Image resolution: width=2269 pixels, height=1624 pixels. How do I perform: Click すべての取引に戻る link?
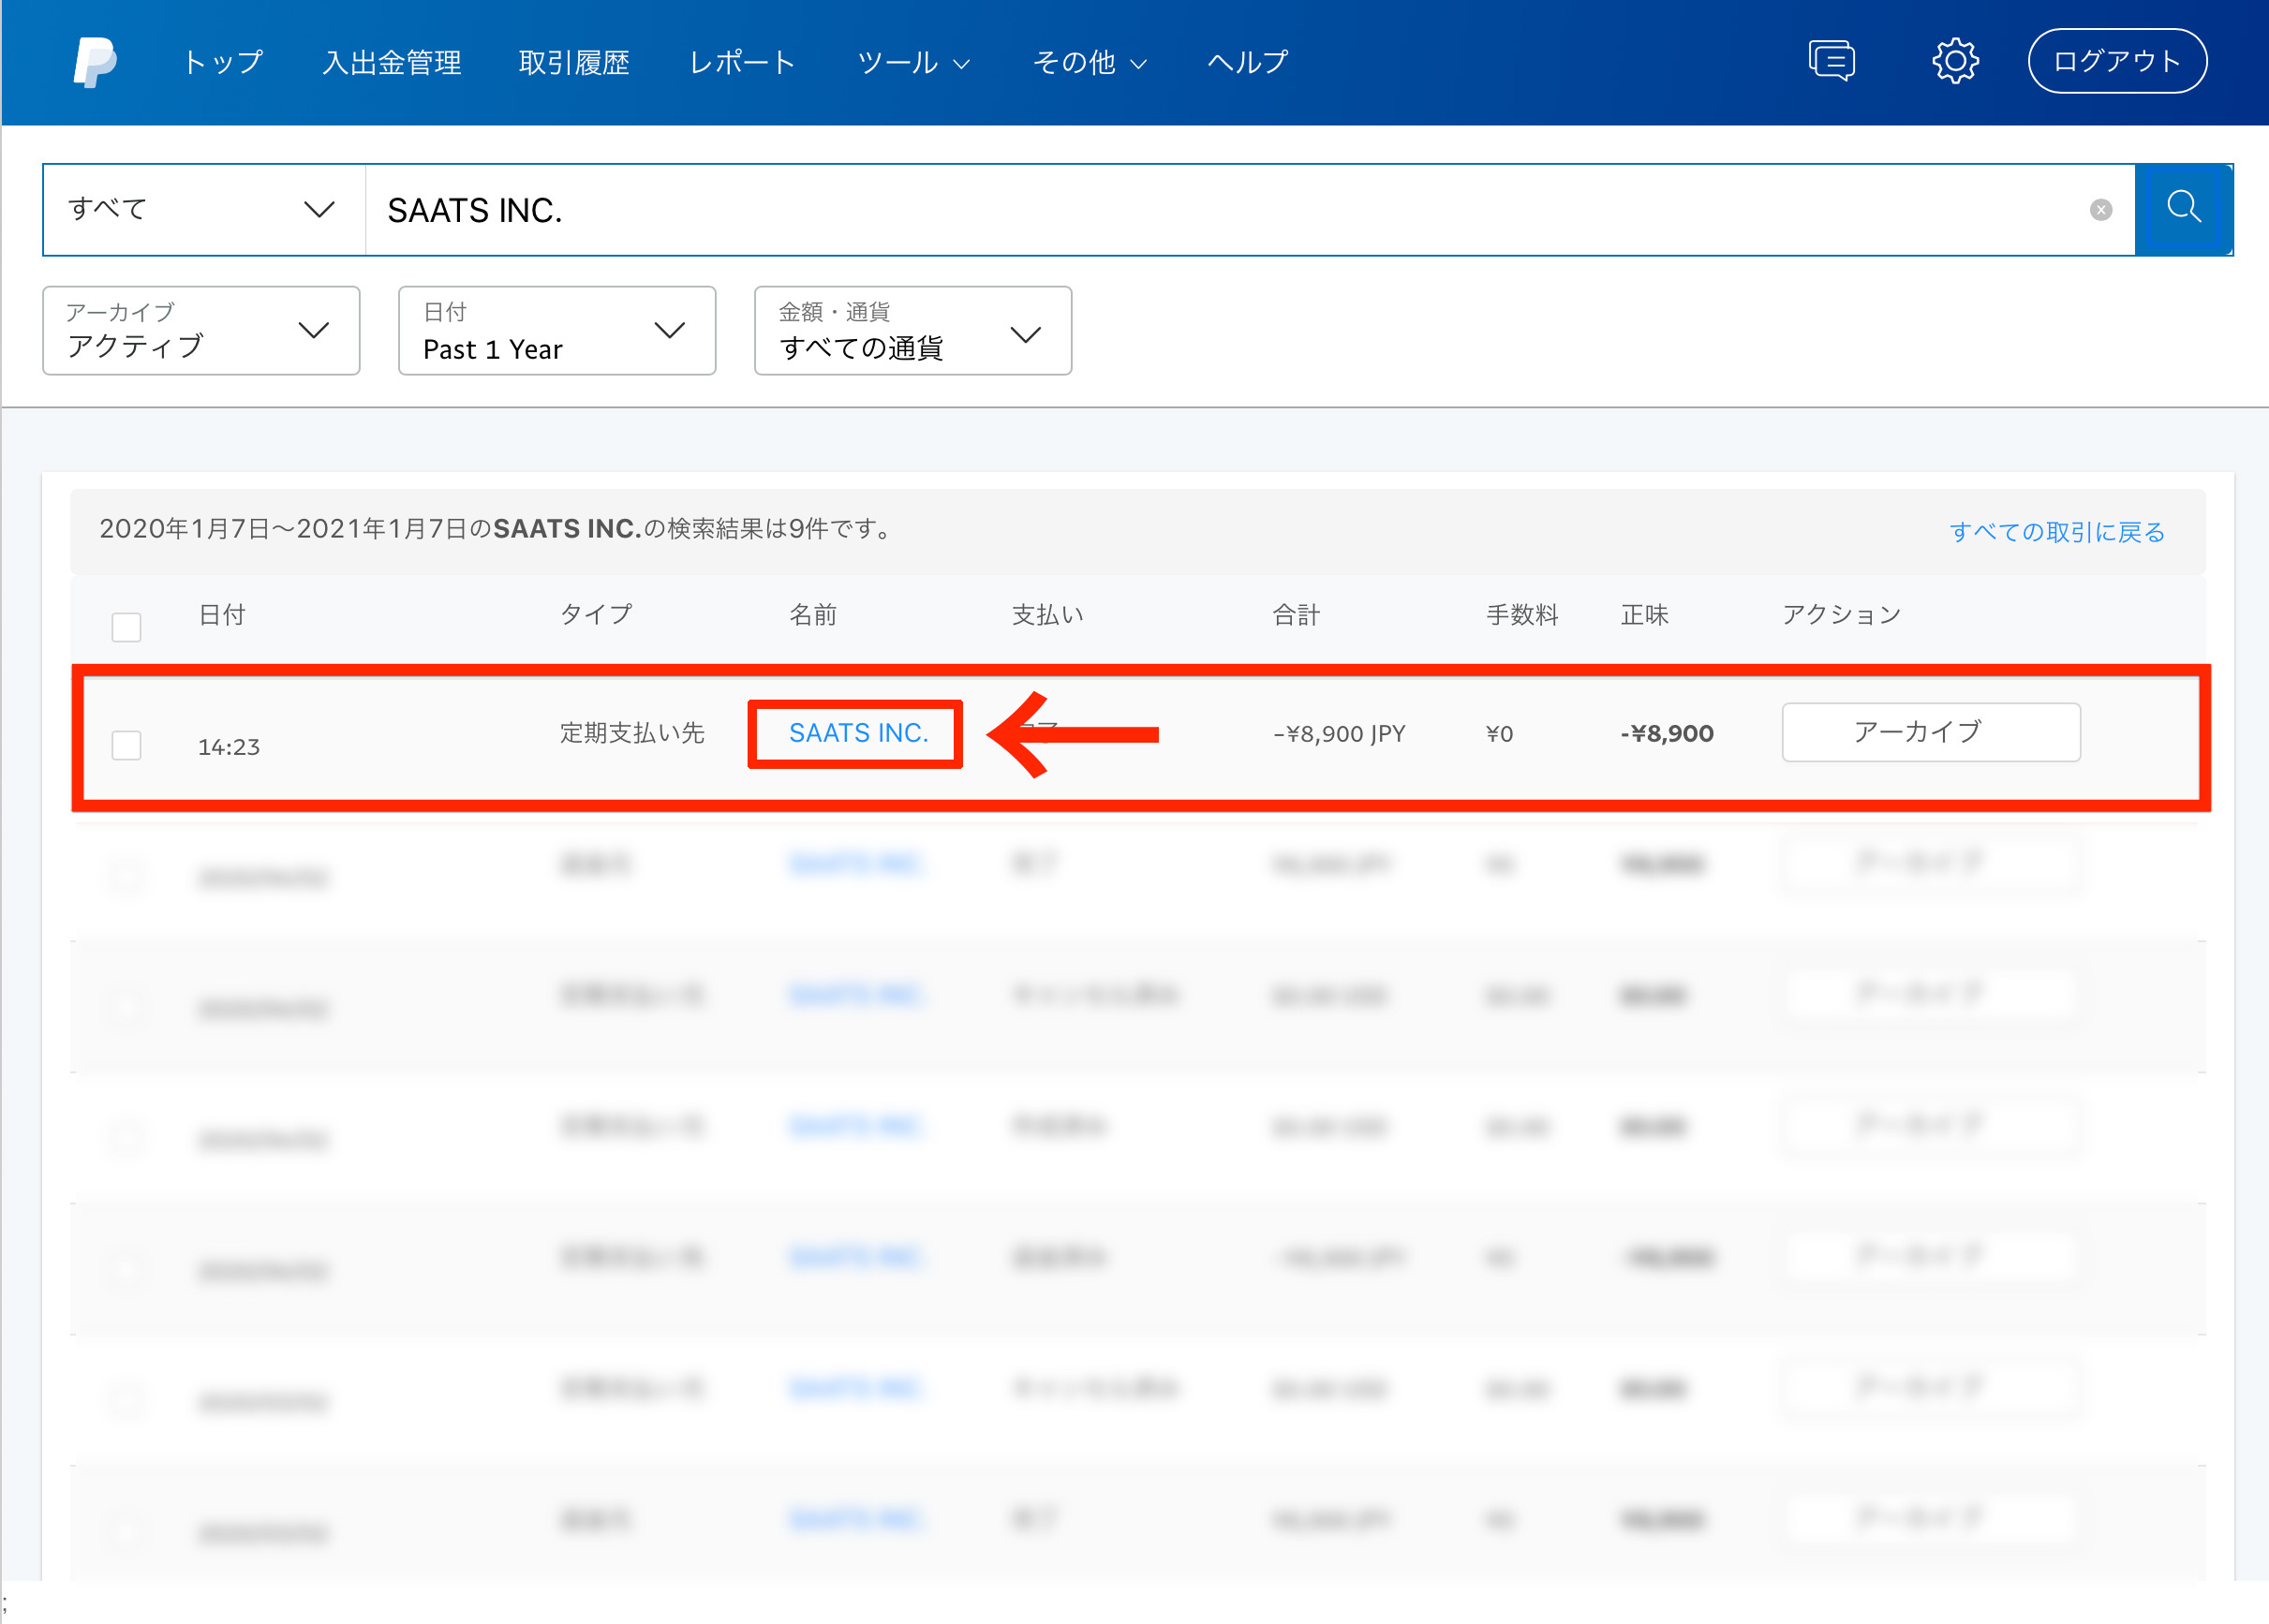pyautogui.click(x=2056, y=531)
